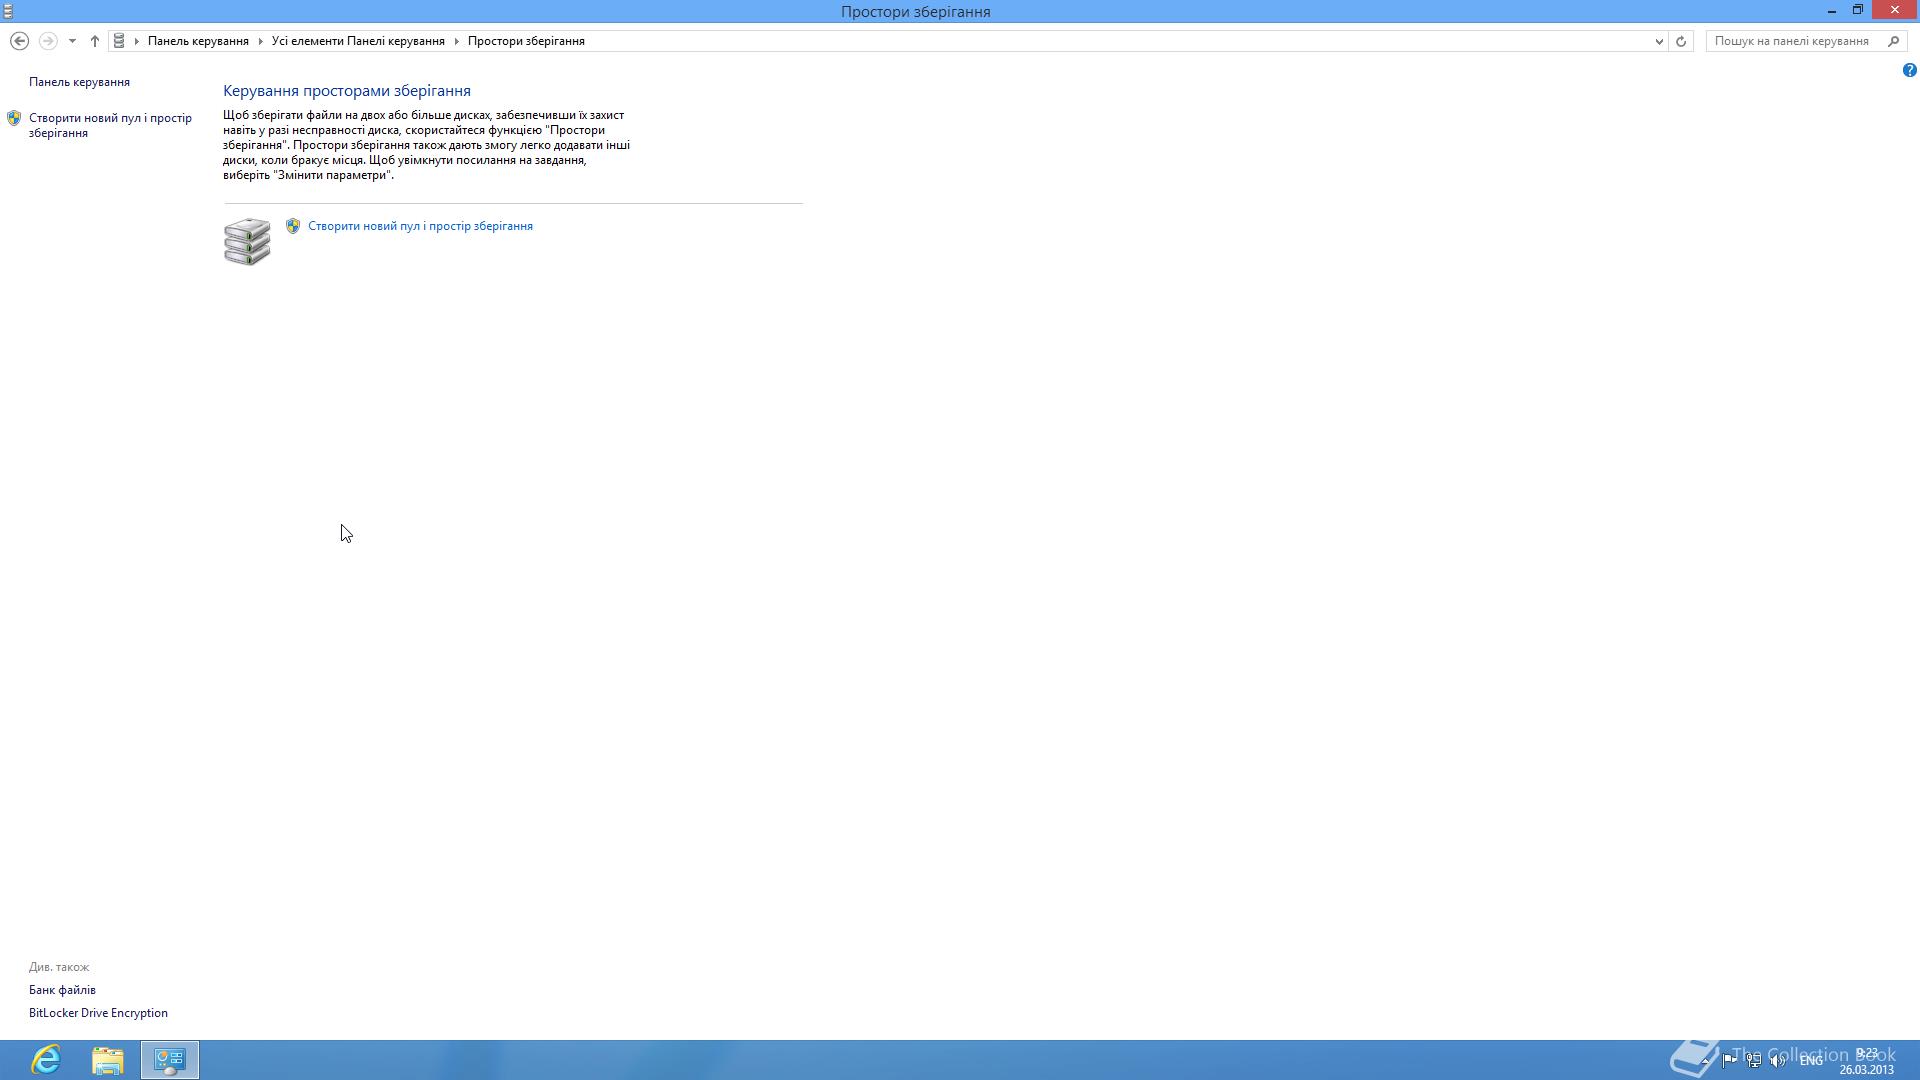Go back using the back arrow
1920x1080 pixels.
19,41
